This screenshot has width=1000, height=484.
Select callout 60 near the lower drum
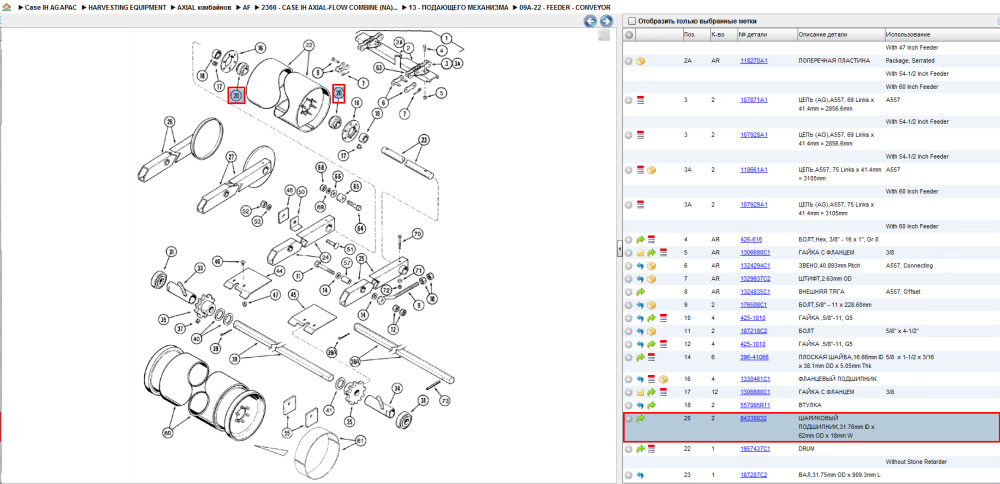[168, 432]
